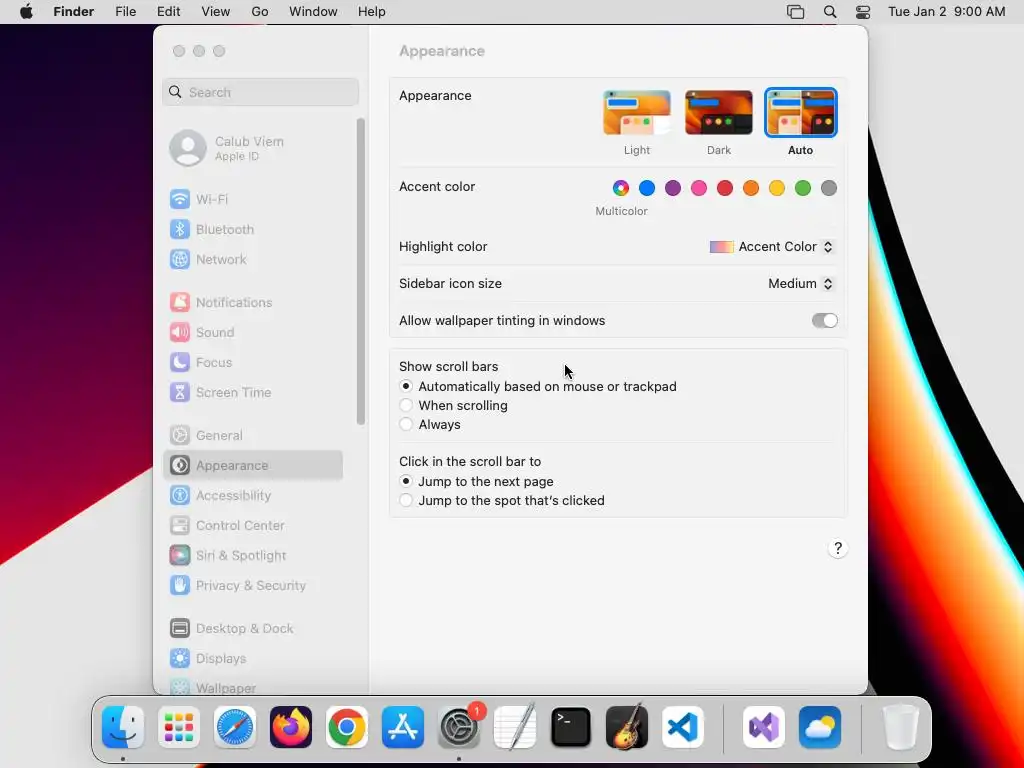
Task: Open Visual Studio from the Dock
Action: click(x=764, y=727)
